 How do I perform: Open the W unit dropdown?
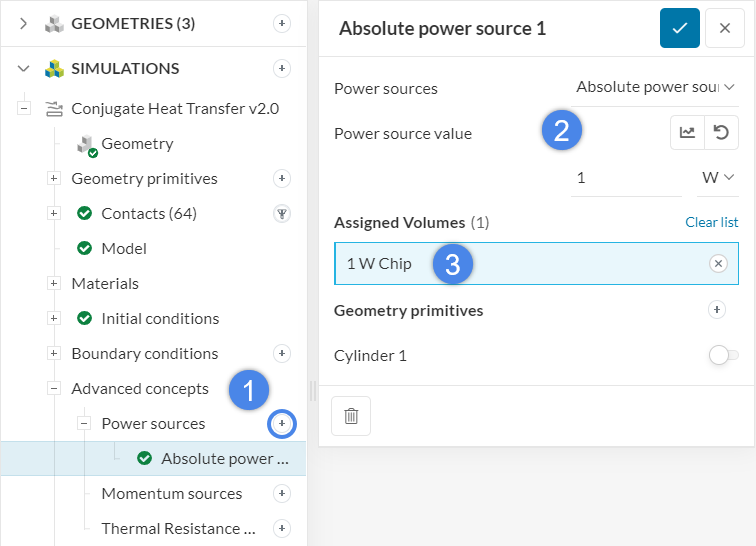click(x=717, y=178)
